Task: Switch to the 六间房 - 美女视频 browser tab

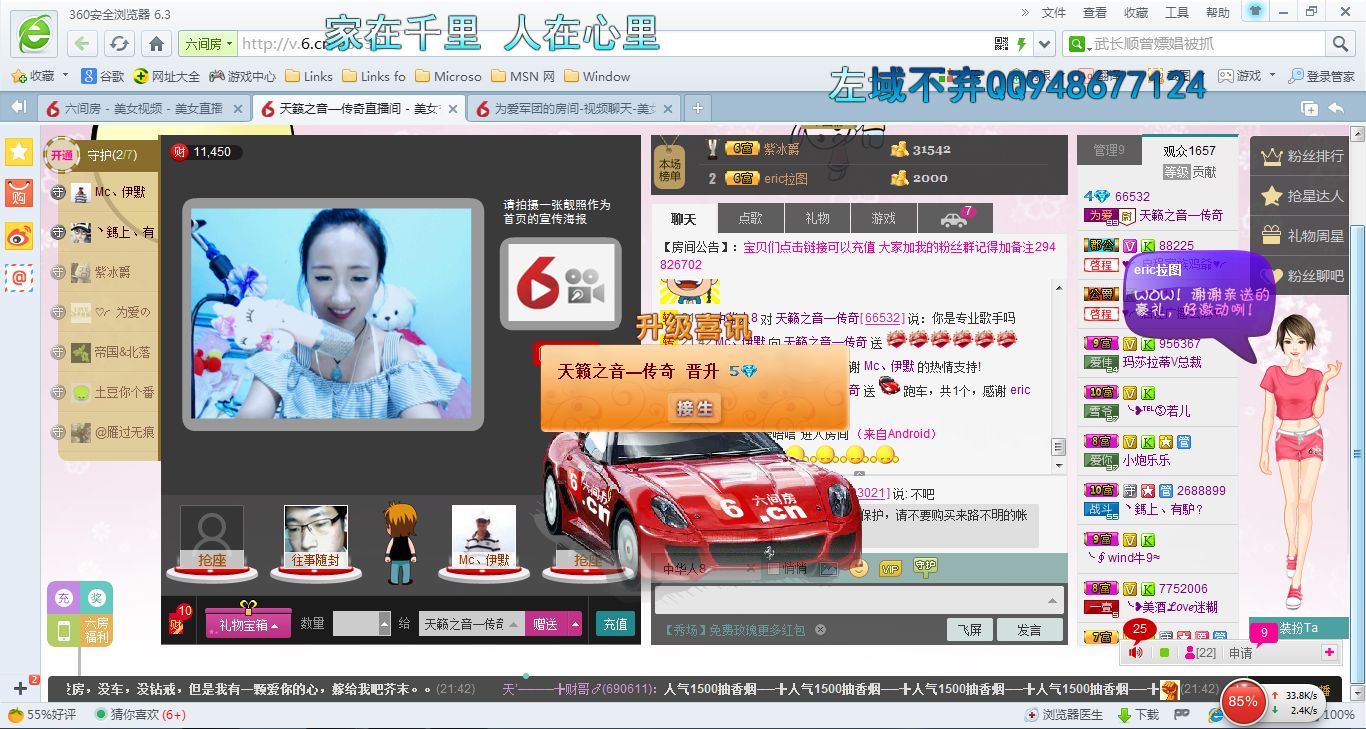Action: (145, 109)
